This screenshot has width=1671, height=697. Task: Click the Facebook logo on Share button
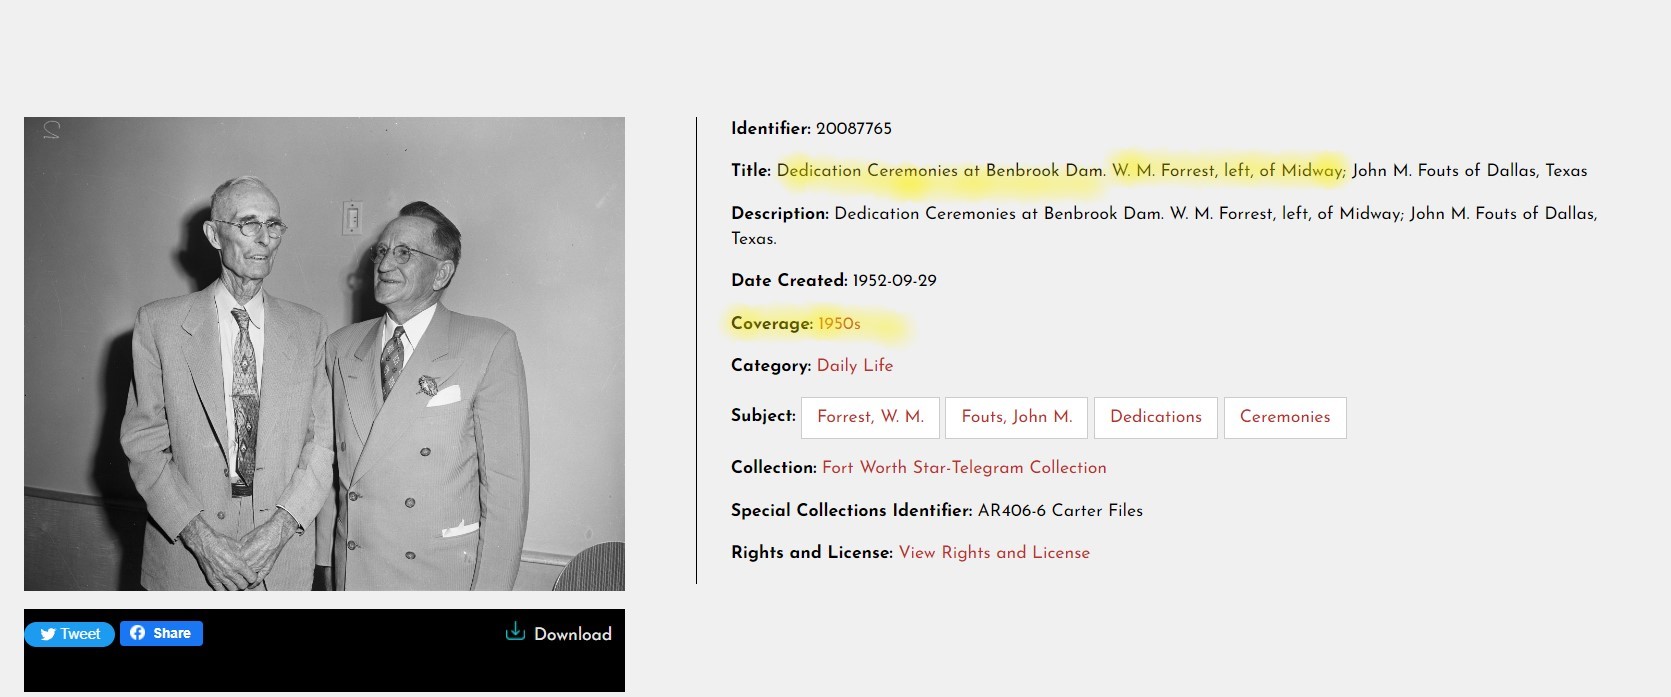pyautogui.click(x=137, y=633)
